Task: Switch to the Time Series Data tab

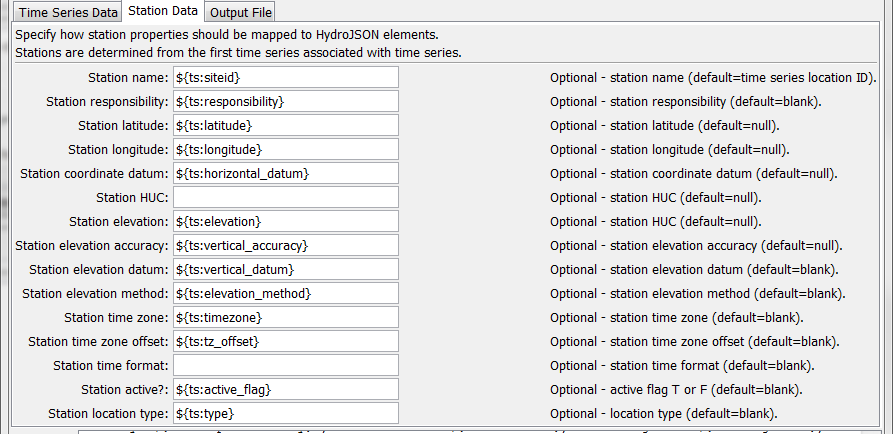Action: point(68,13)
